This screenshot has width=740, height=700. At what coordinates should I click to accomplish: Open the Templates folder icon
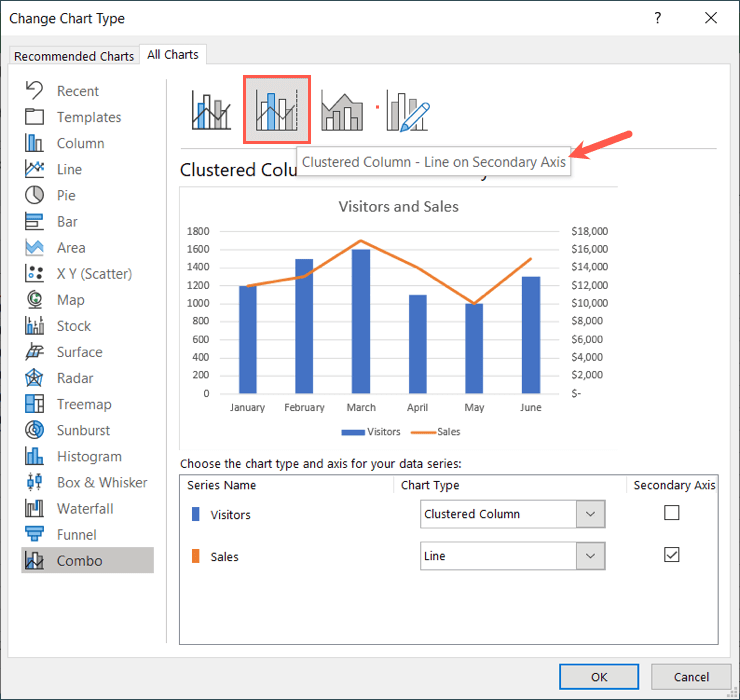pos(34,117)
